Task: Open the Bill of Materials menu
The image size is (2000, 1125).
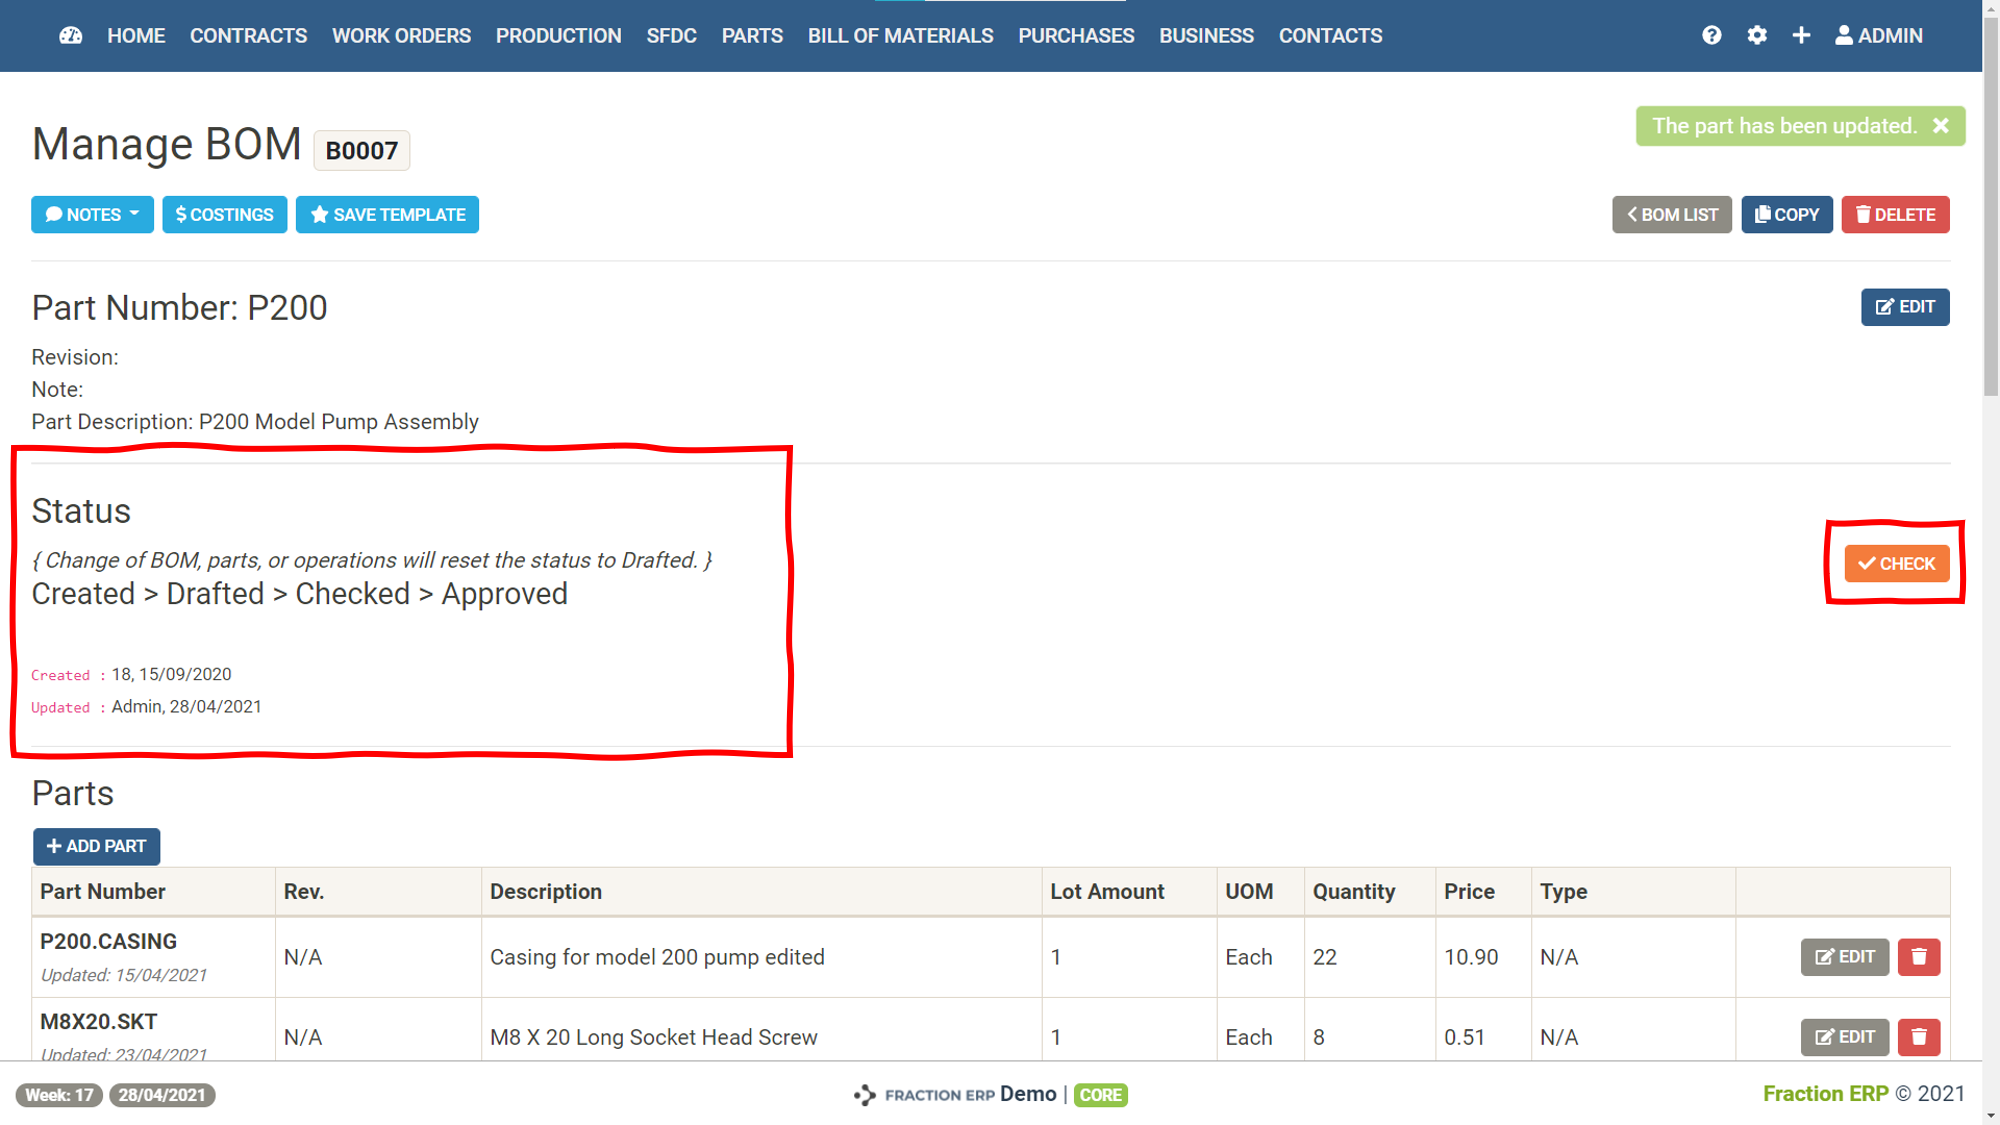Action: coord(900,36)
